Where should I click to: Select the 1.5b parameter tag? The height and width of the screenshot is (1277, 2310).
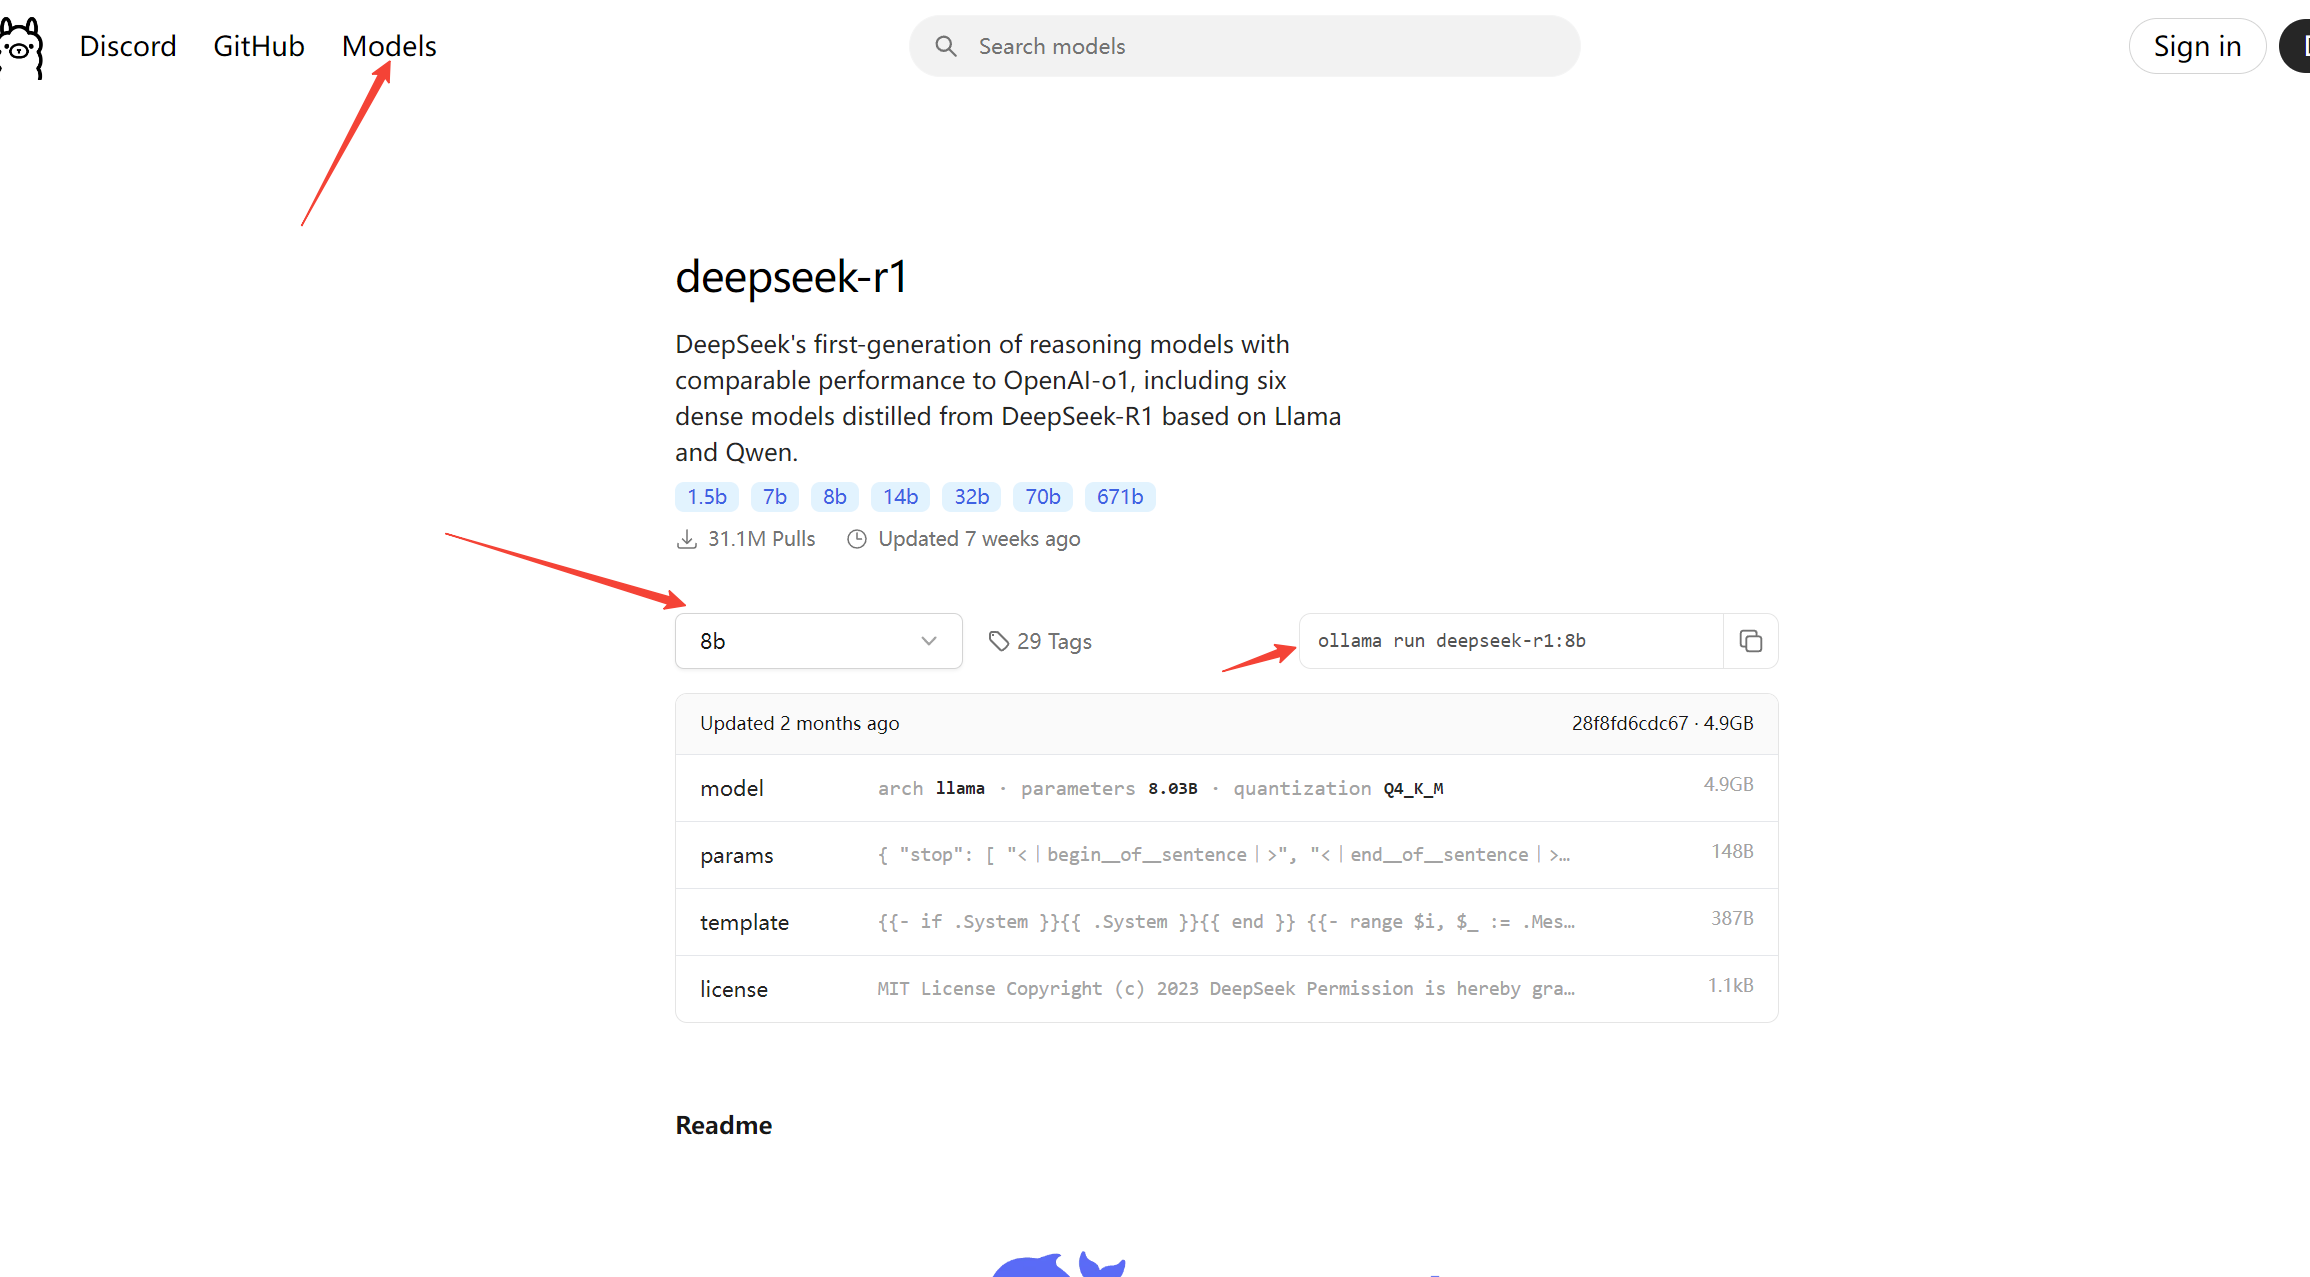(706, 496)
